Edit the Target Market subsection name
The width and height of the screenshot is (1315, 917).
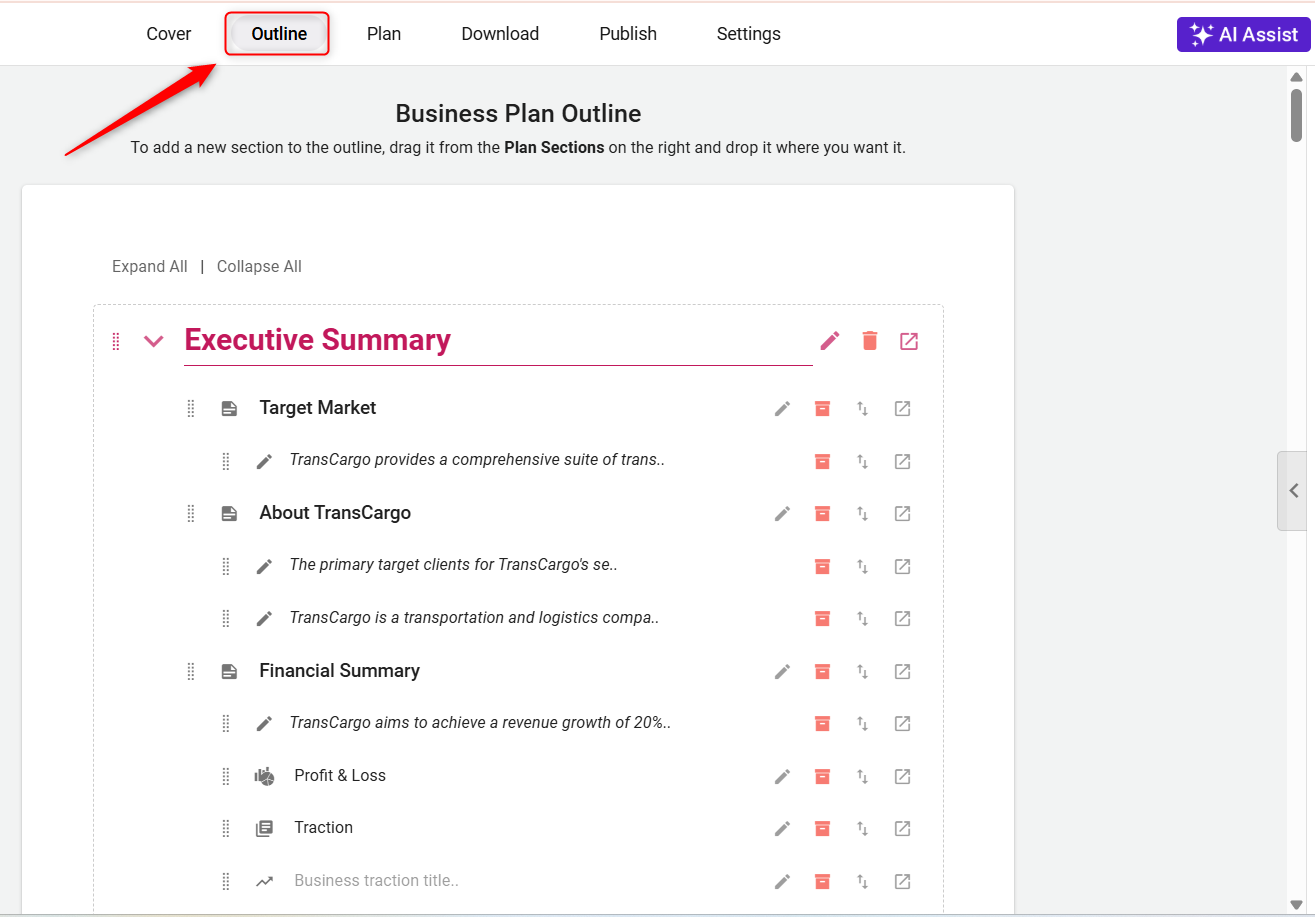(782, 408)
